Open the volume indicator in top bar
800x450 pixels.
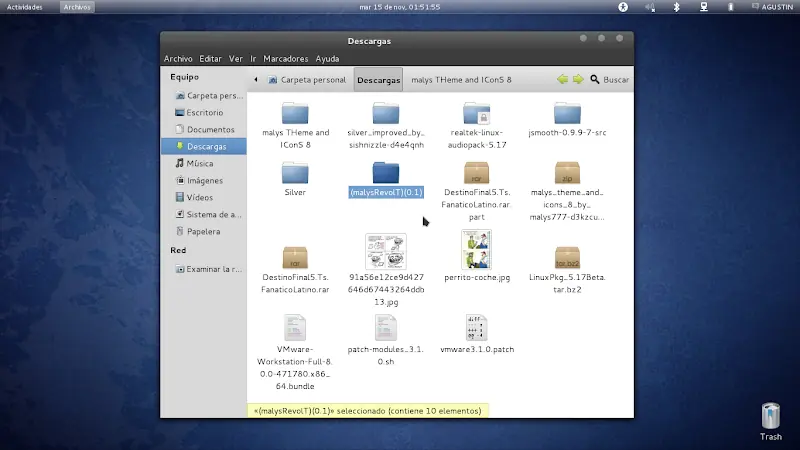coord(649,7)
